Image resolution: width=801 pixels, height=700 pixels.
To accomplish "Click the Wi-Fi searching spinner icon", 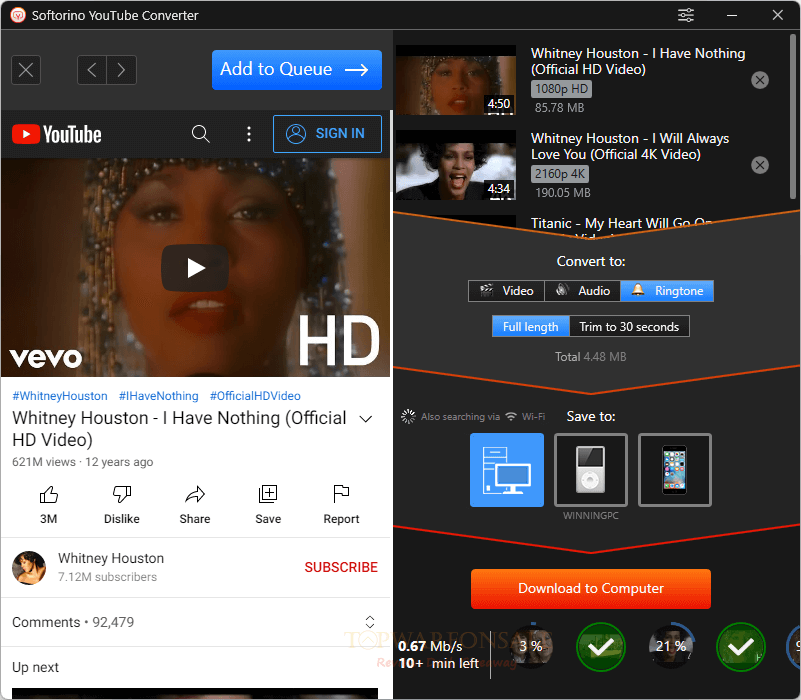I will coord(408,416).
